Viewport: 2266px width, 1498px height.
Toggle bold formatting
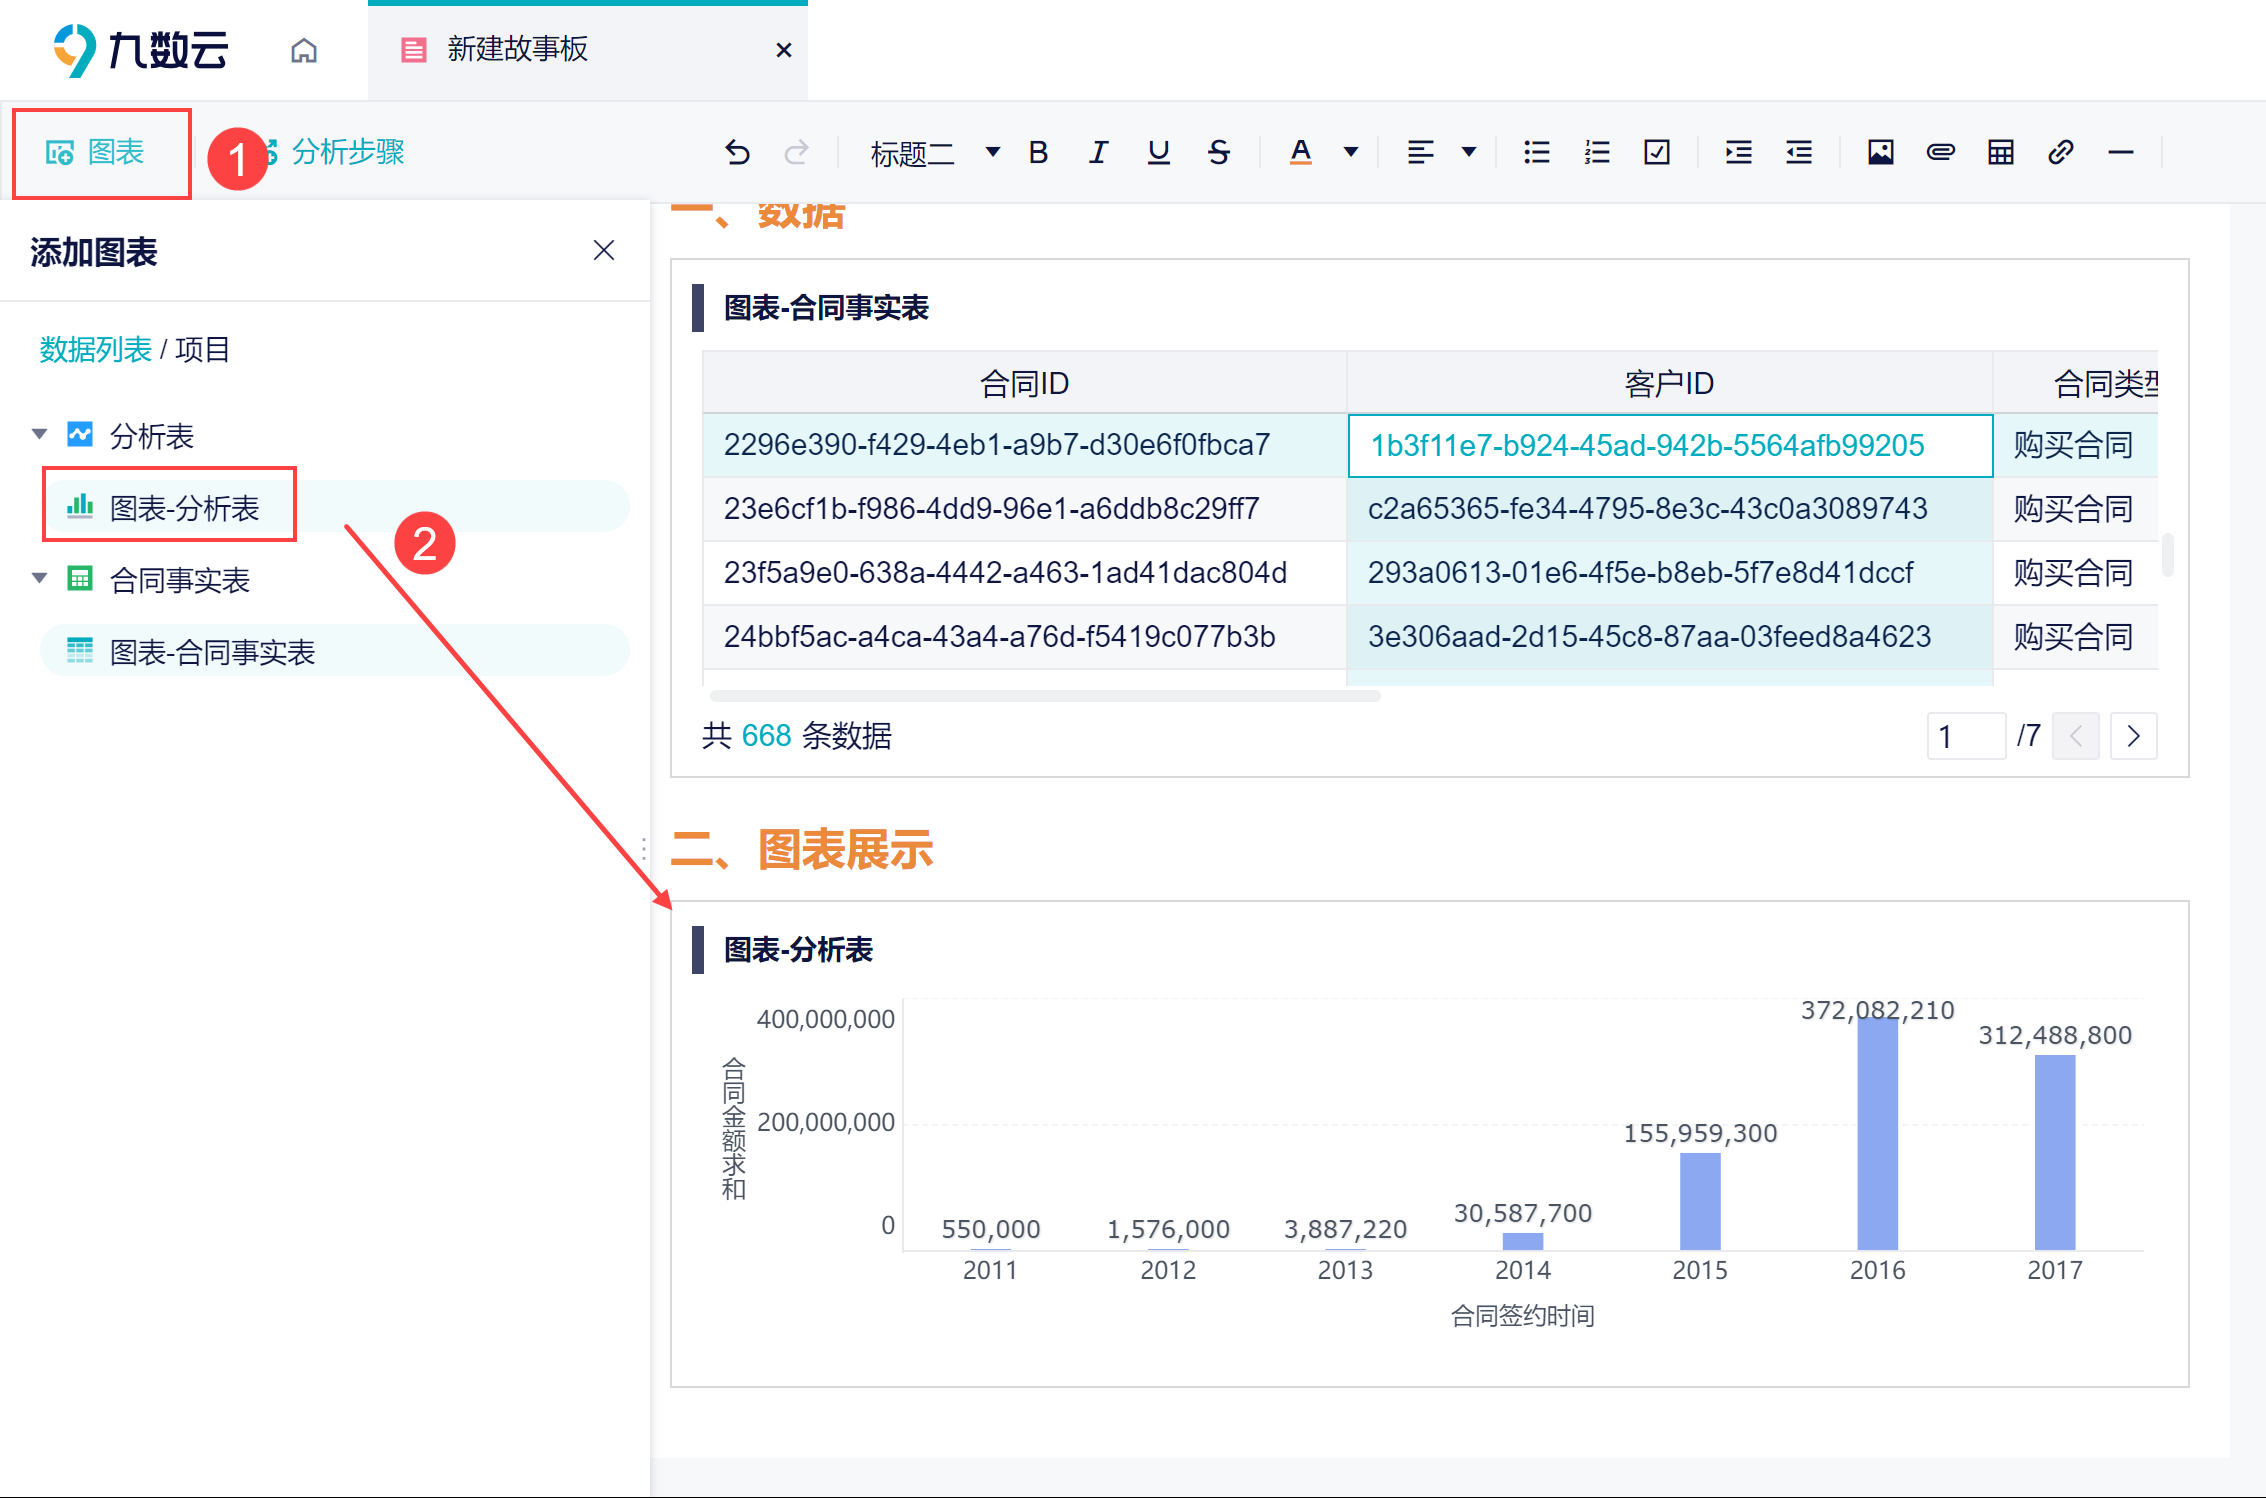tap(1038, 152)
